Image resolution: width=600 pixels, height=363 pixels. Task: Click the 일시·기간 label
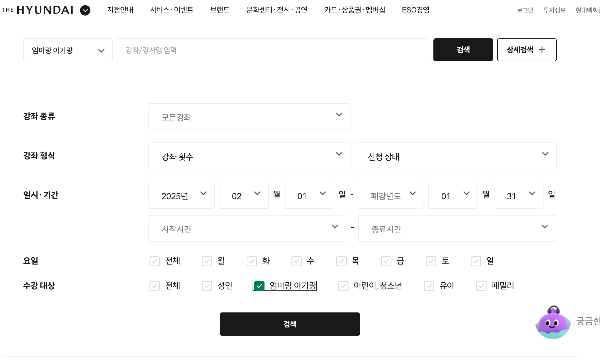41,195
